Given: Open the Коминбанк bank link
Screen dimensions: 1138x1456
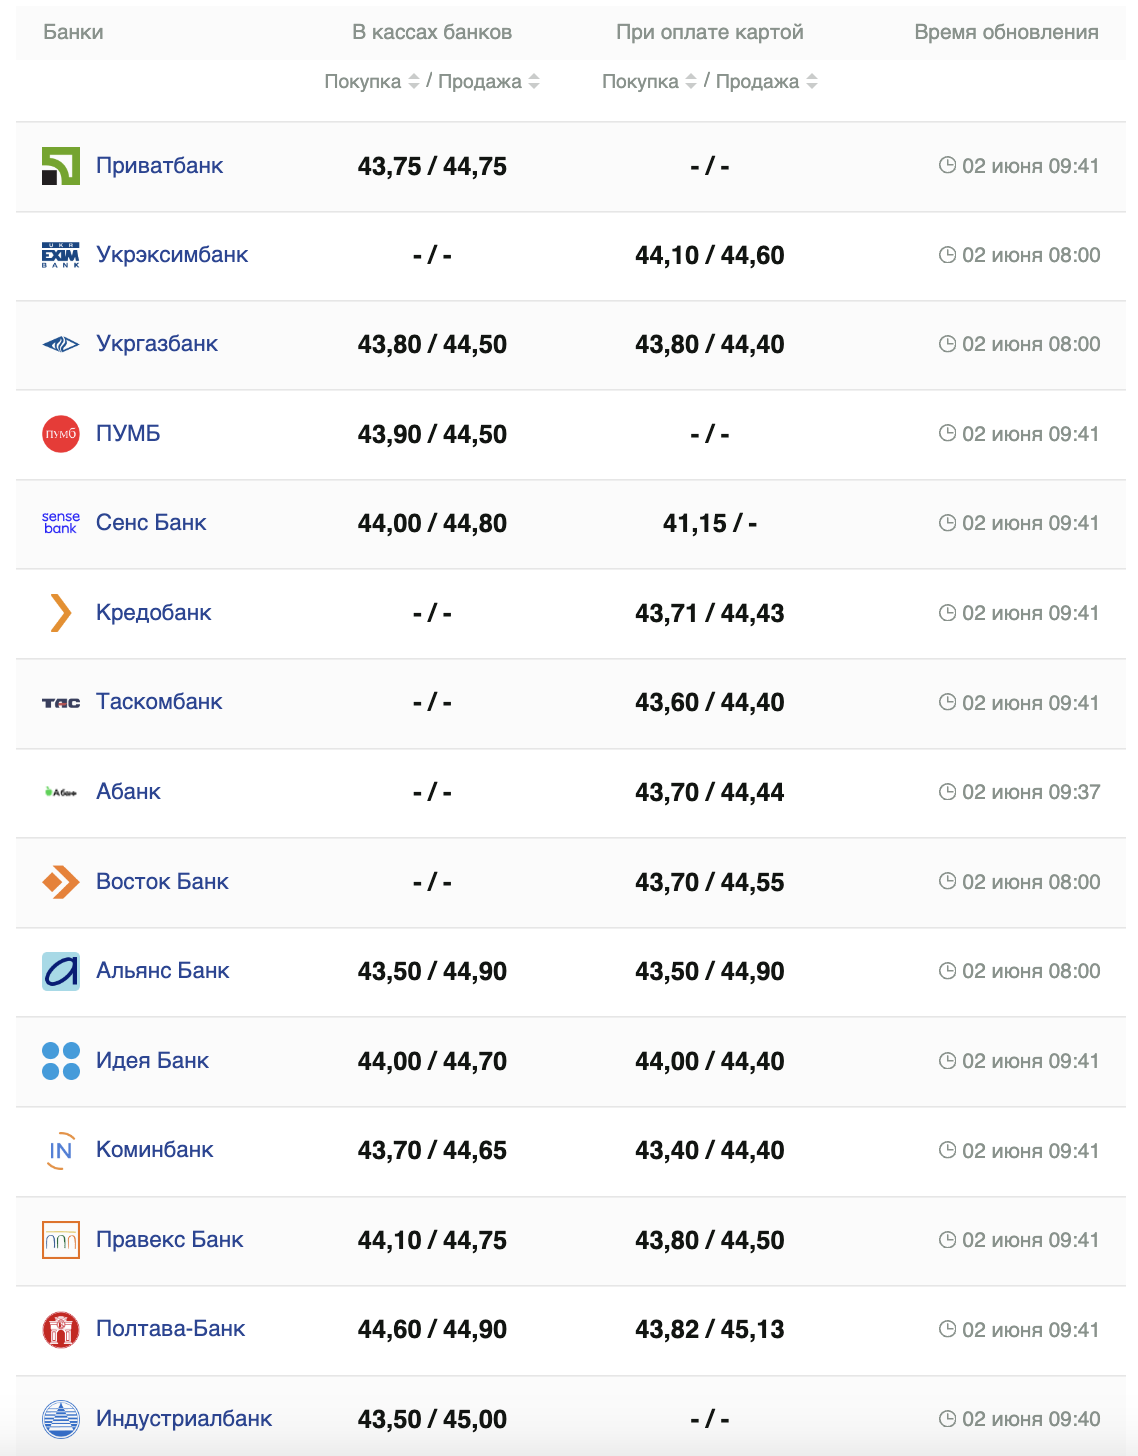Looking at the screenshot, I should pos(155,1150).
